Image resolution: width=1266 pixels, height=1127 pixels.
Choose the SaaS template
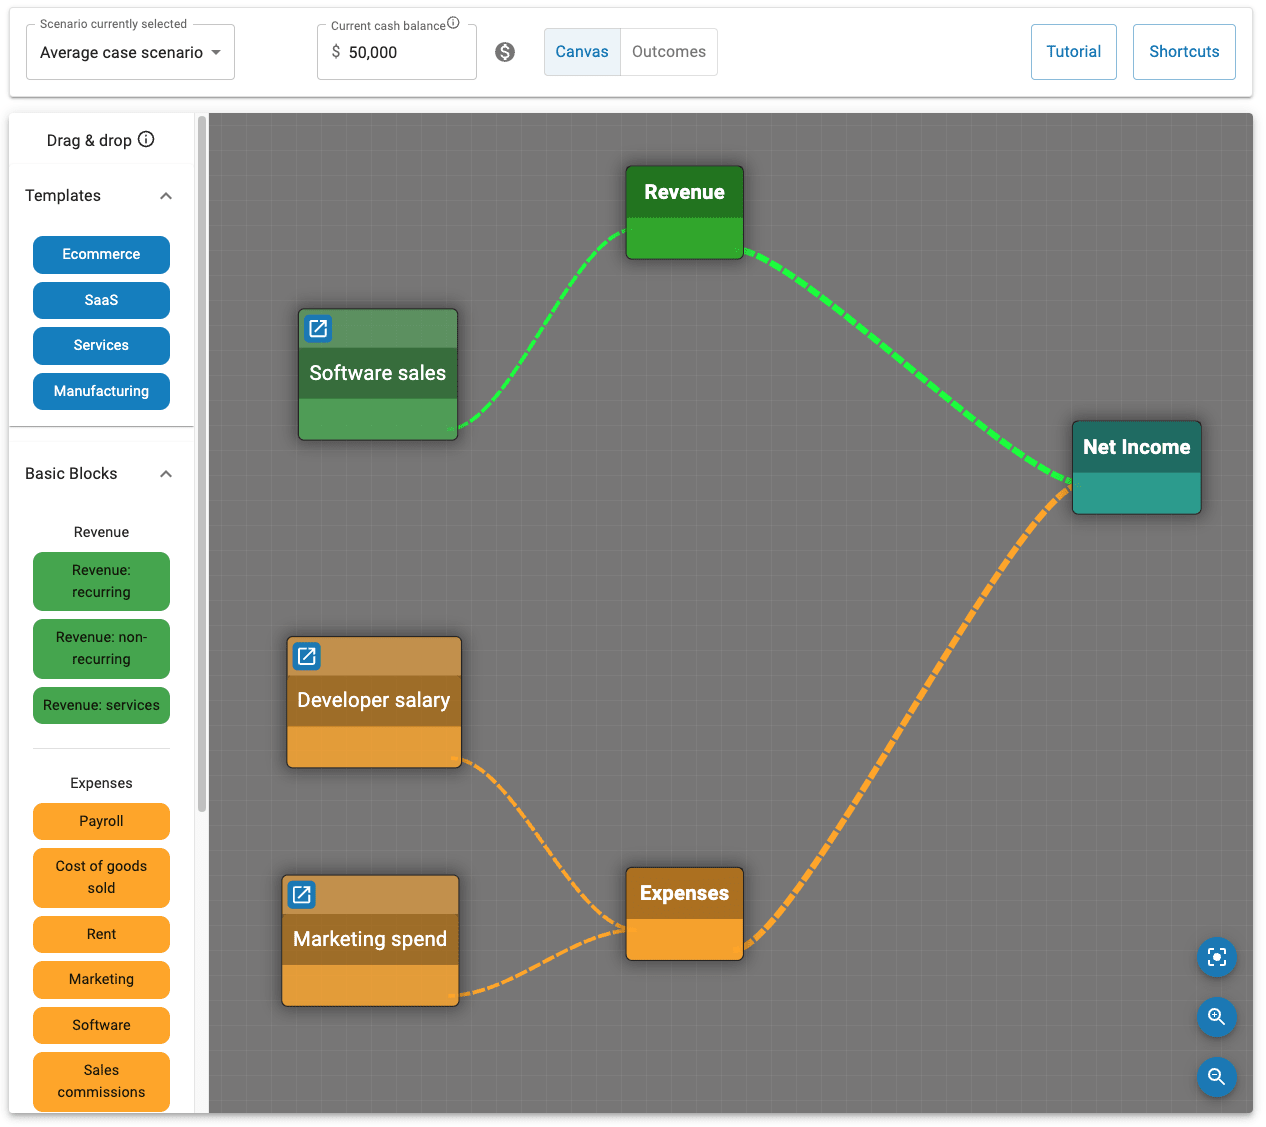[101, 300]
